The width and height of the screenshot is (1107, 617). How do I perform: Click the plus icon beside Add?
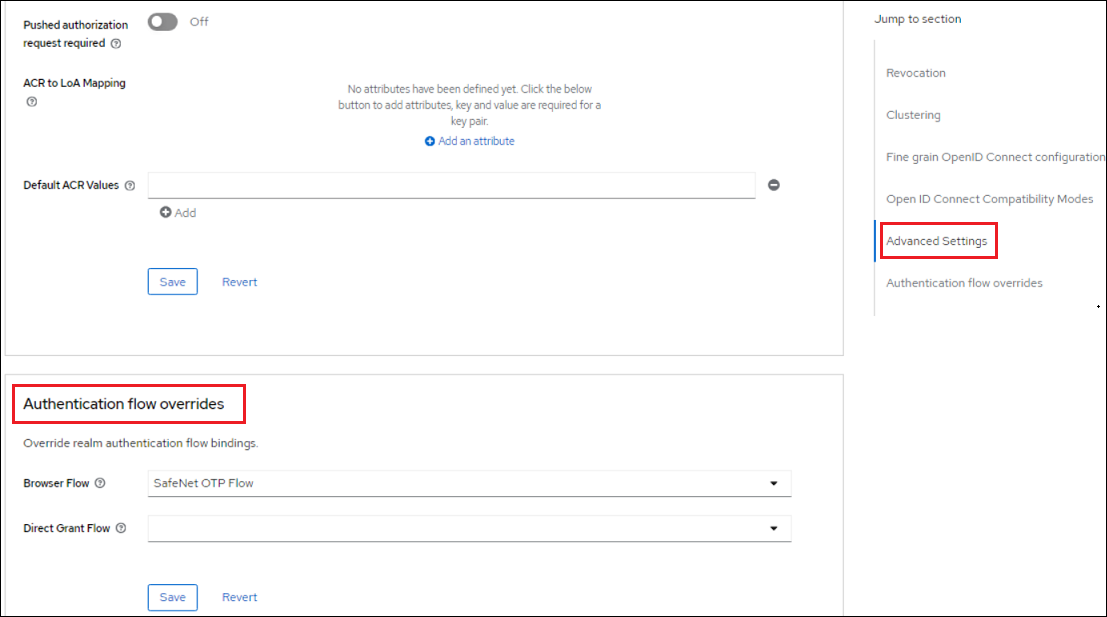166,213
